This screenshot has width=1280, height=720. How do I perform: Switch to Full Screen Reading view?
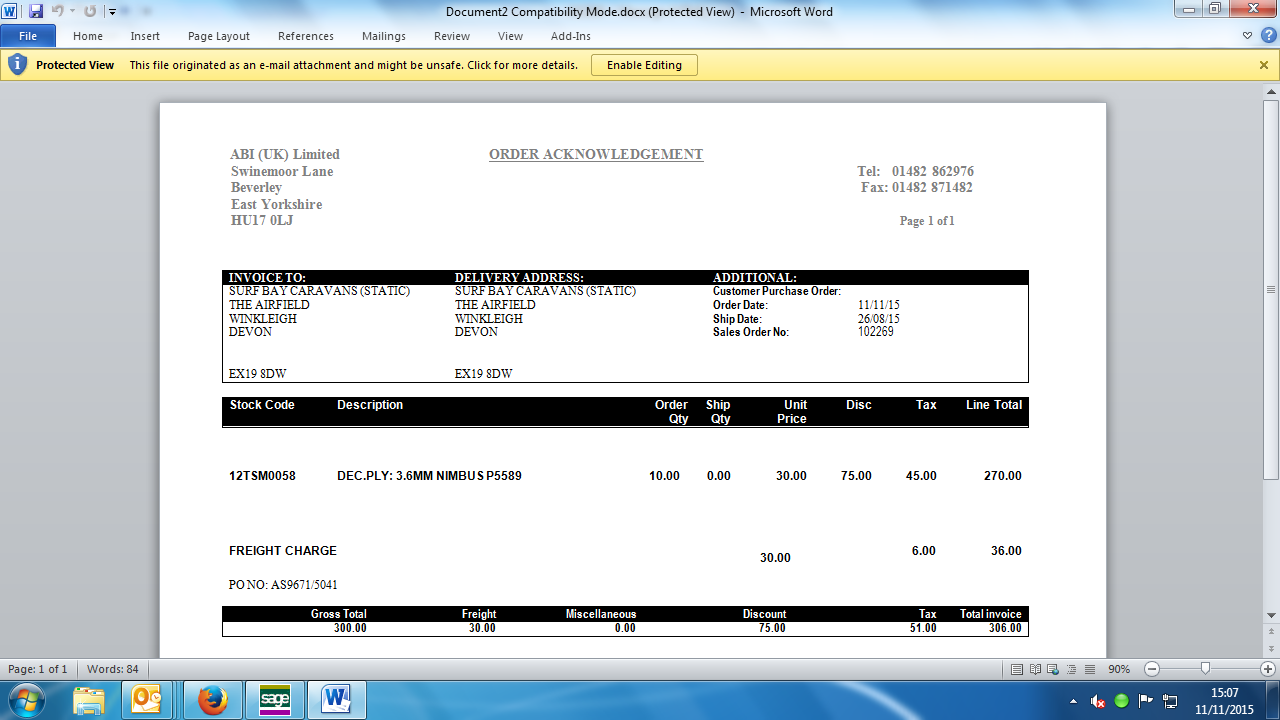point(1033,669)
